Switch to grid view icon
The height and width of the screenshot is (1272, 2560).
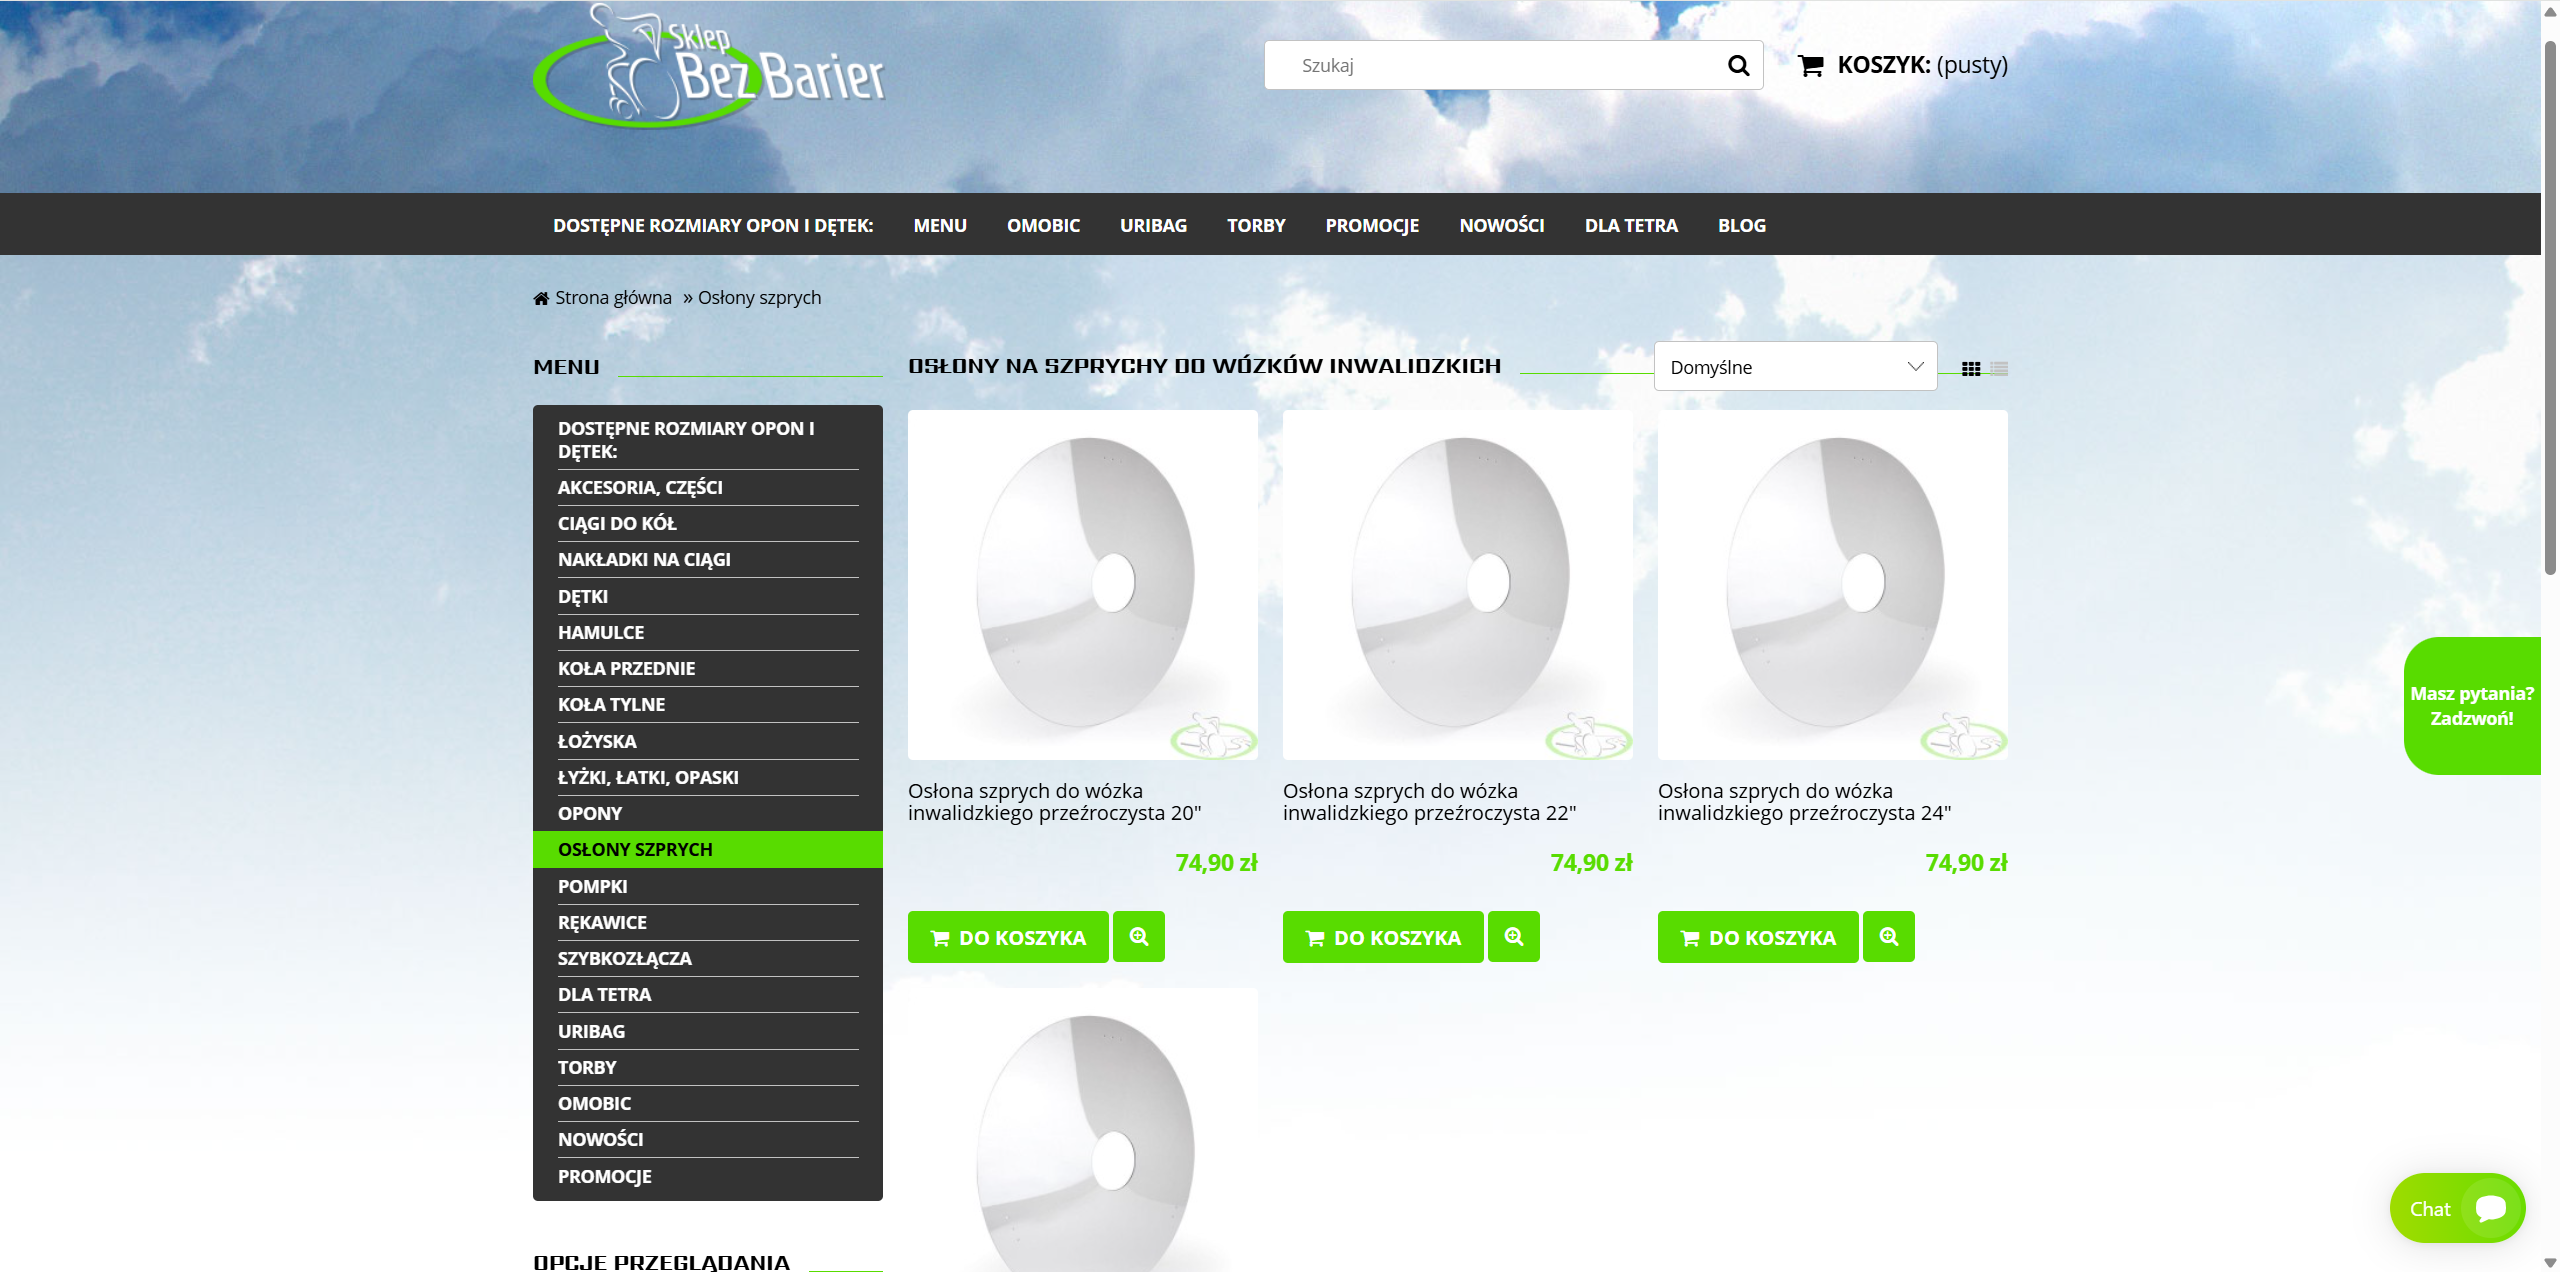click(x=1971, y=369)
